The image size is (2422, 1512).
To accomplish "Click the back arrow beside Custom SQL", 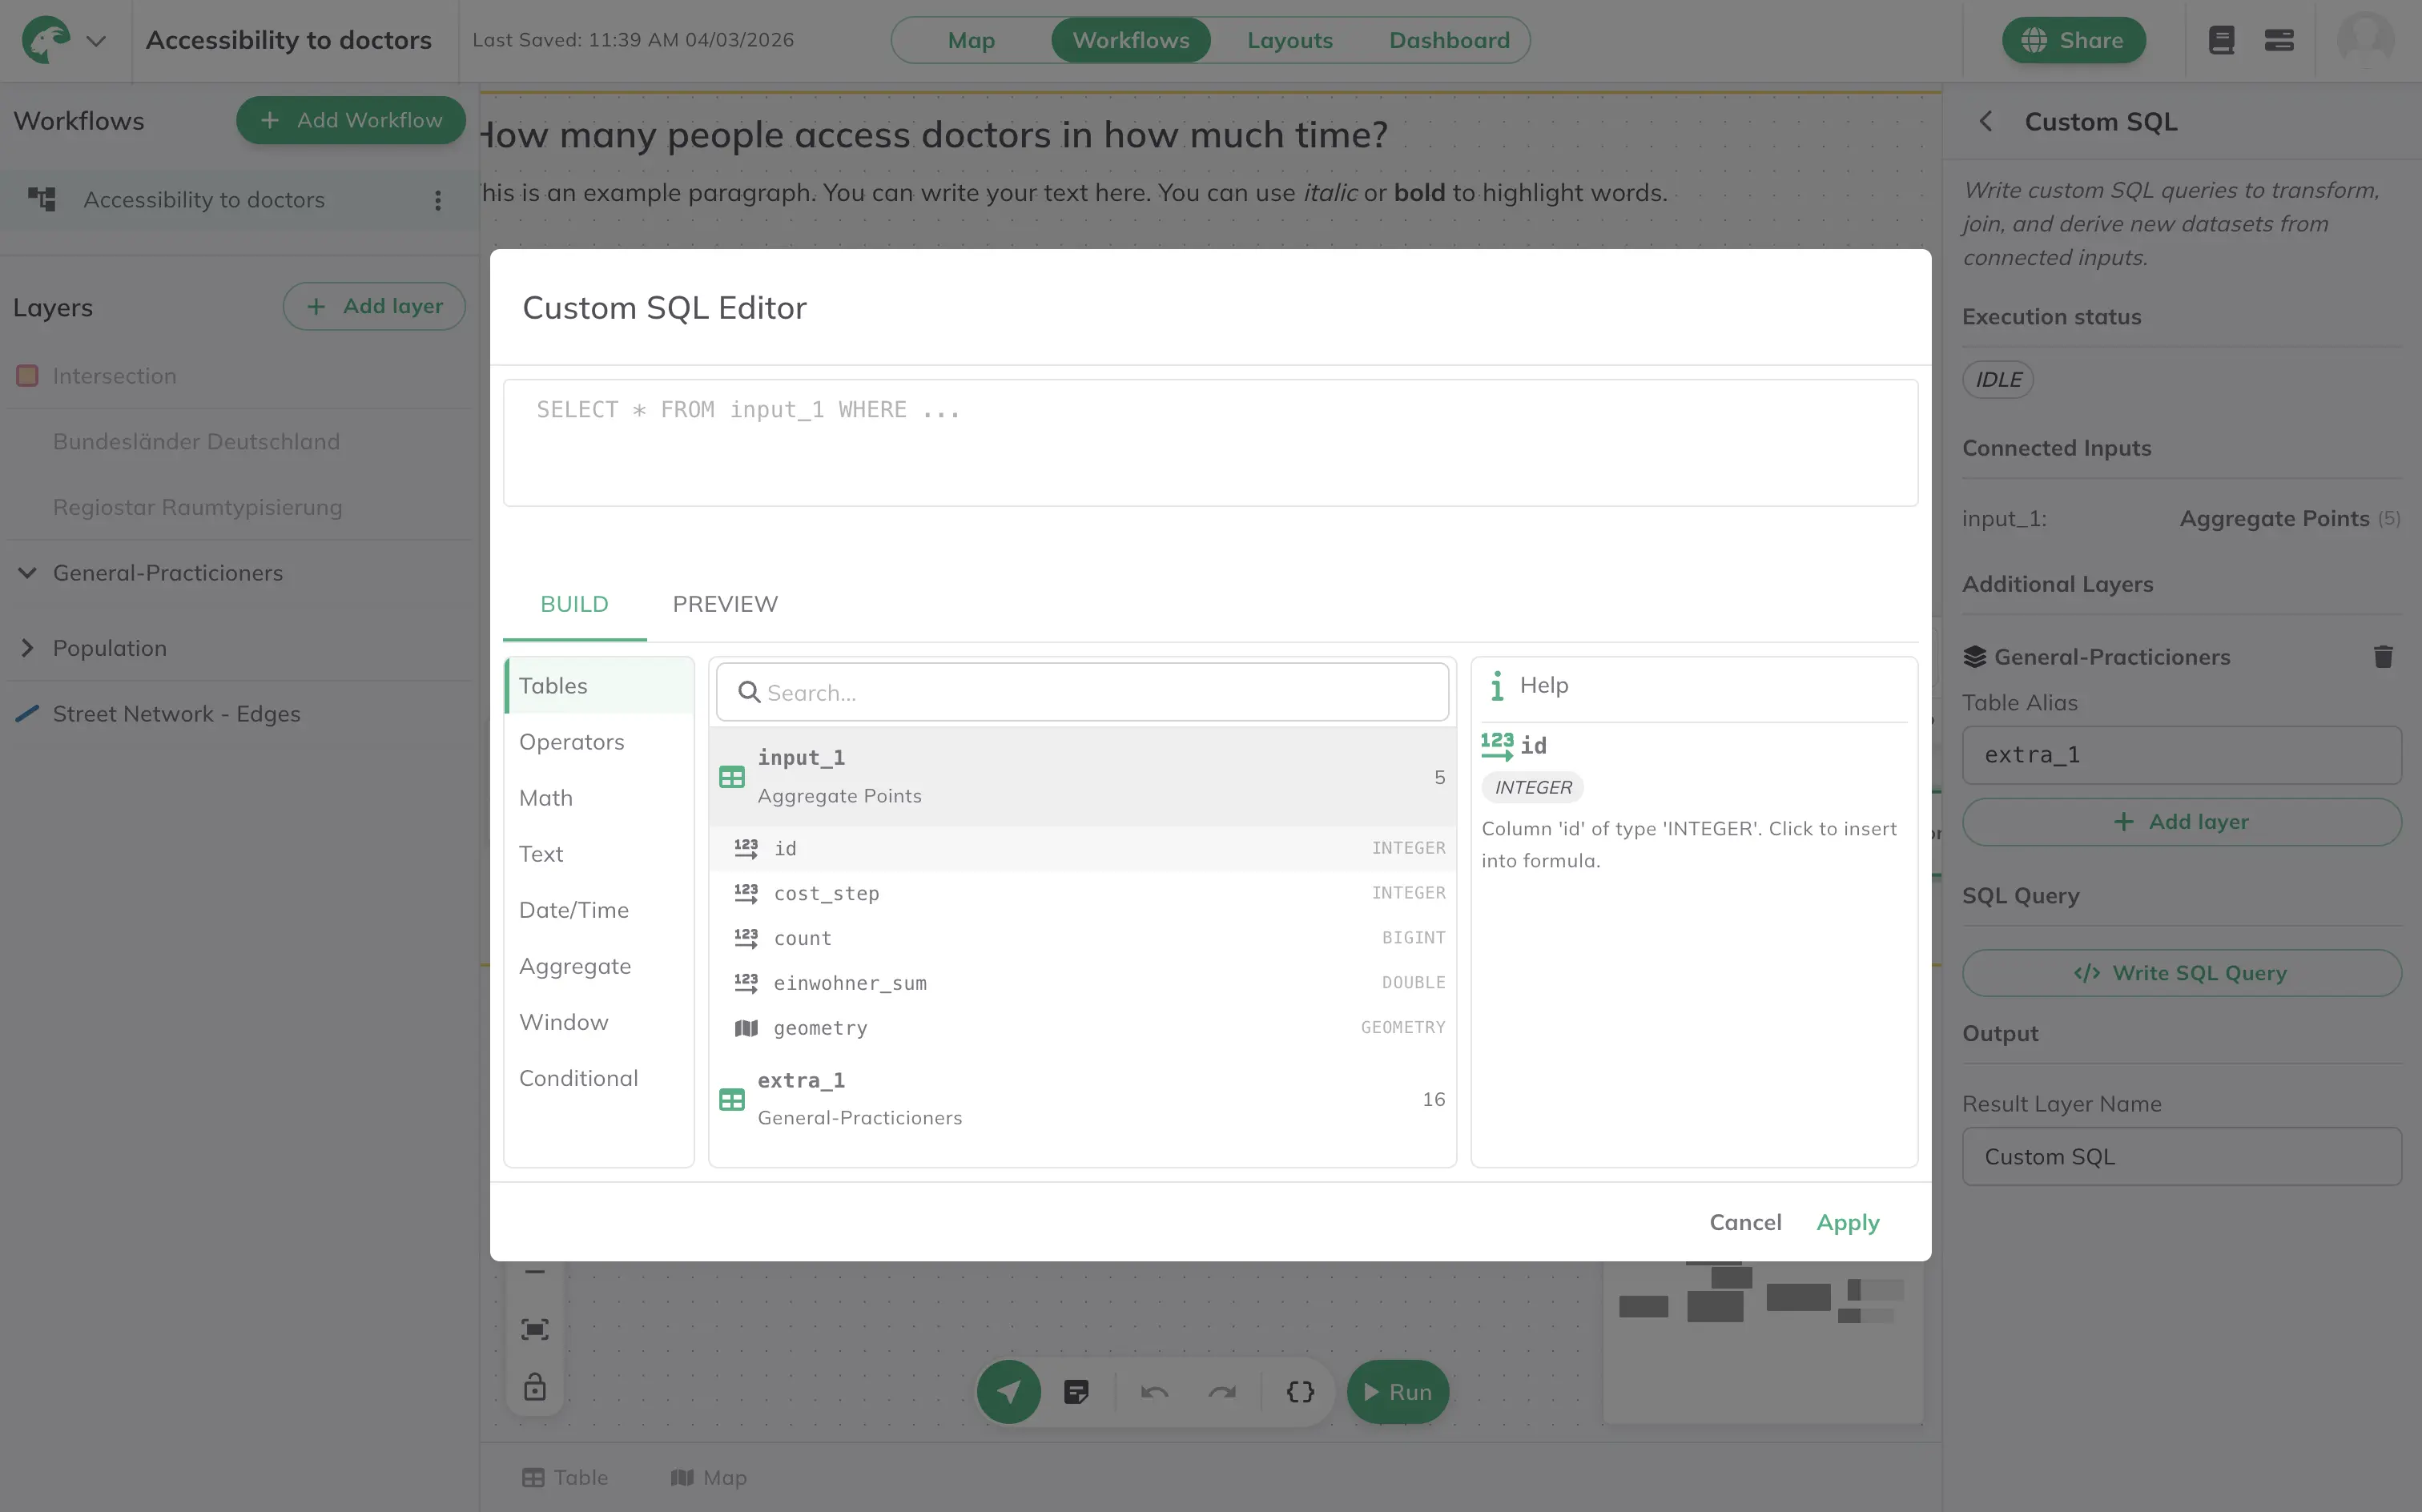I will point(1986,121).
